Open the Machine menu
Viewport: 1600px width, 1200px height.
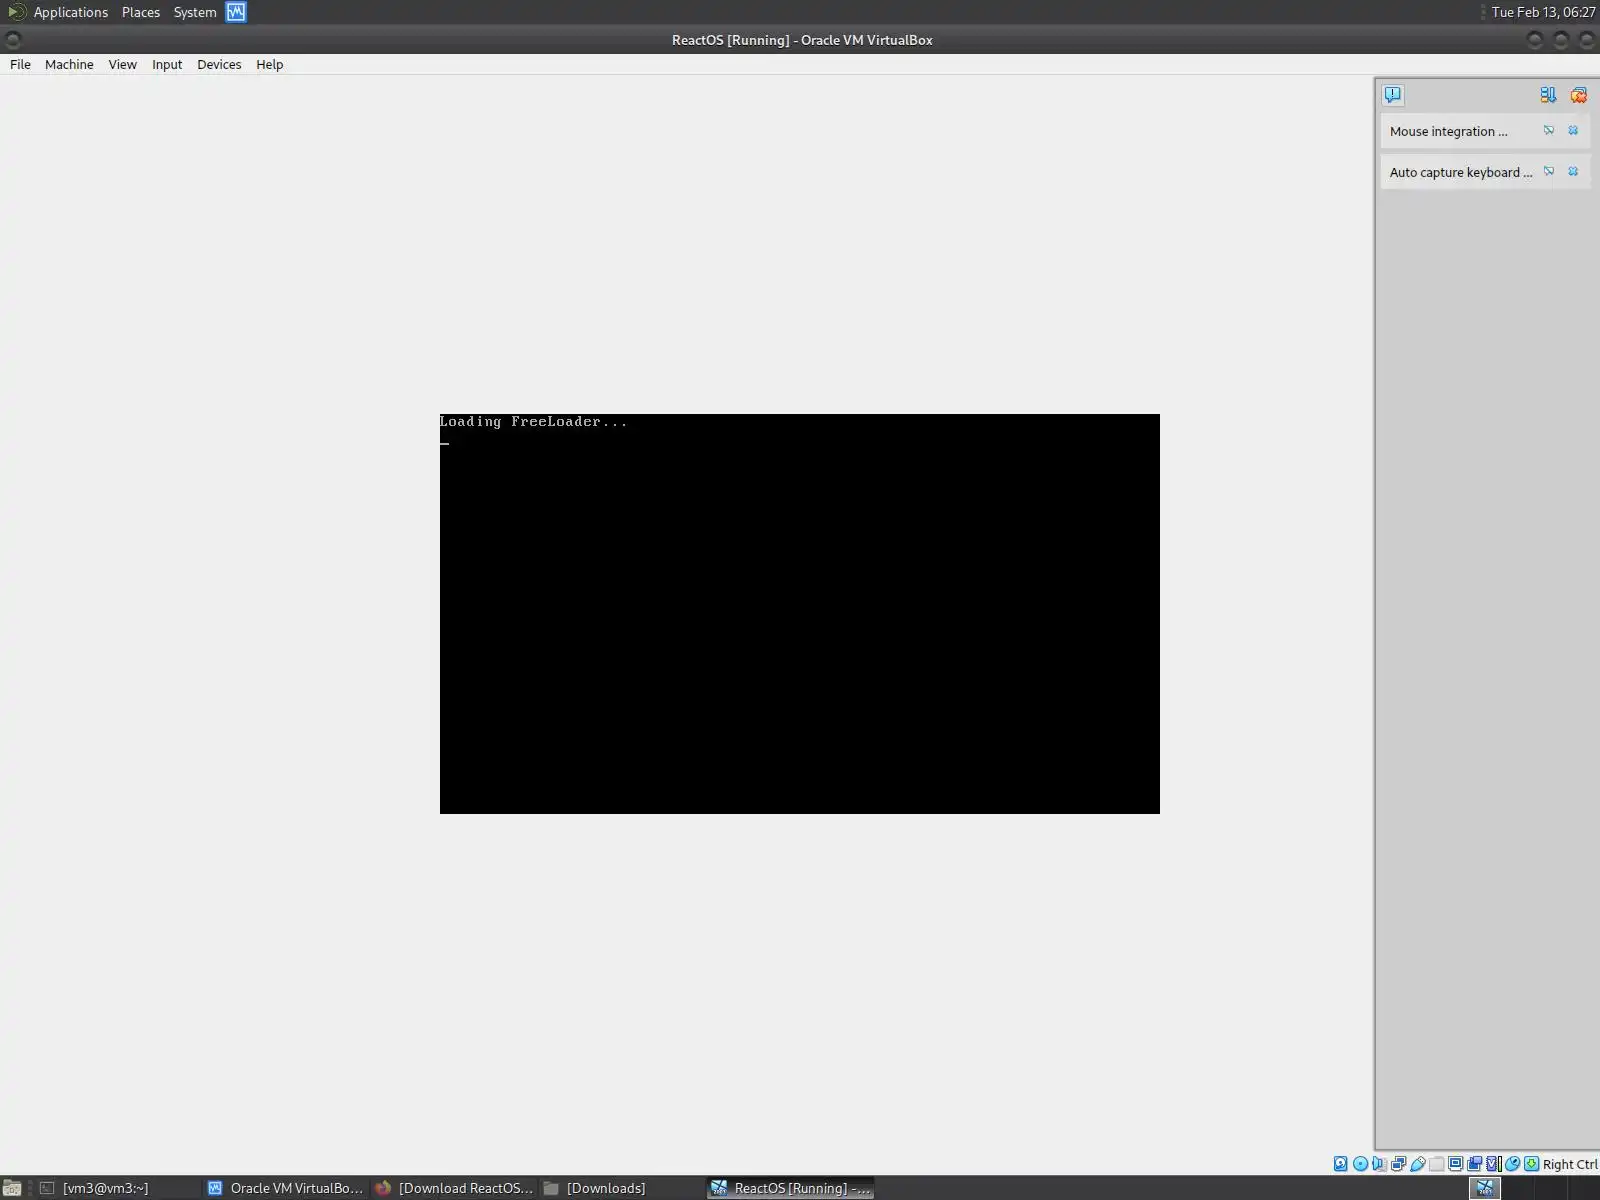point(69,64)
